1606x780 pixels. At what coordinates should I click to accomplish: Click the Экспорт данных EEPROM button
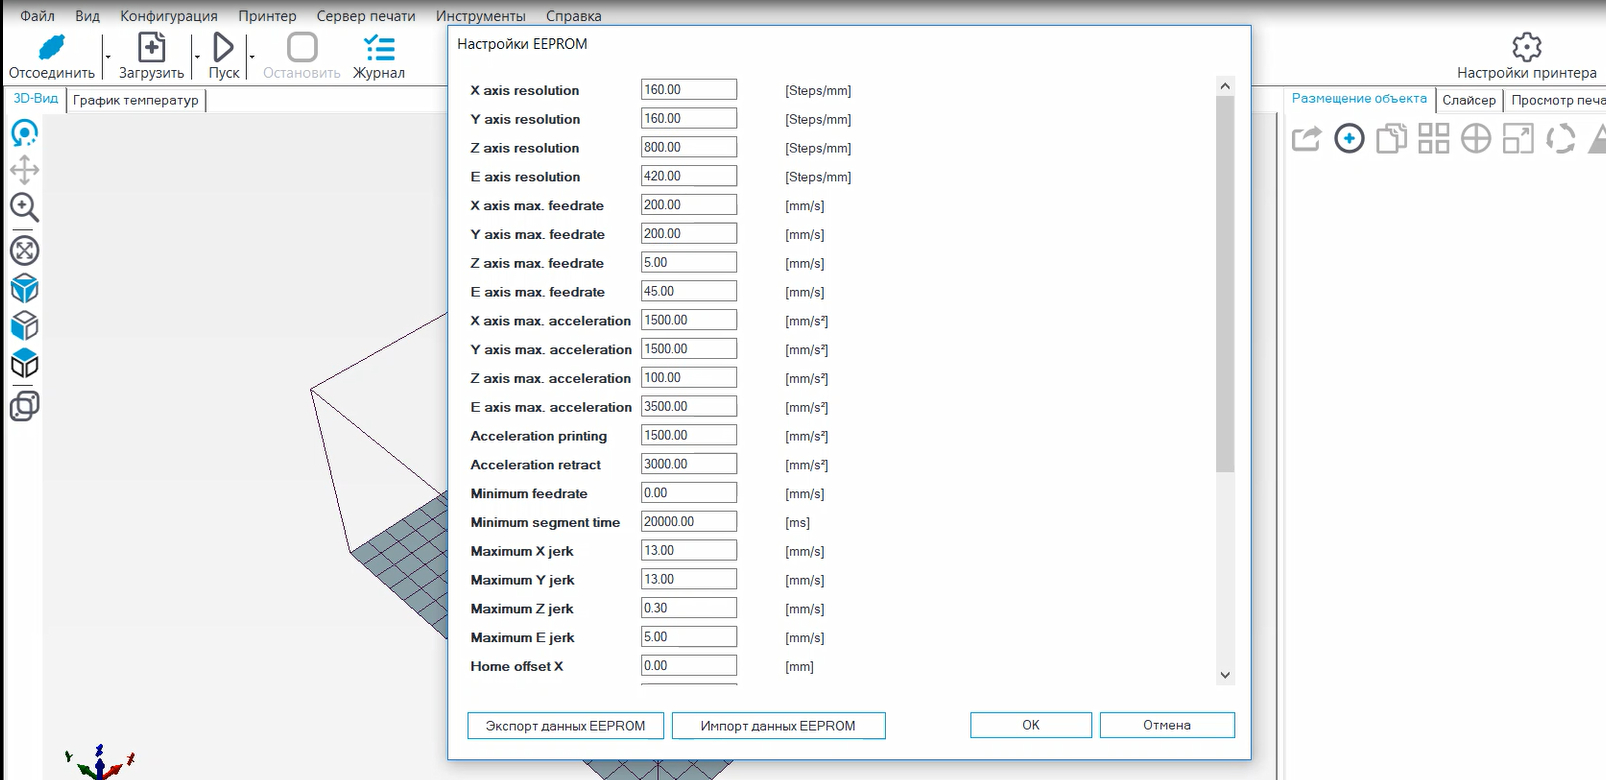point(565,726)
